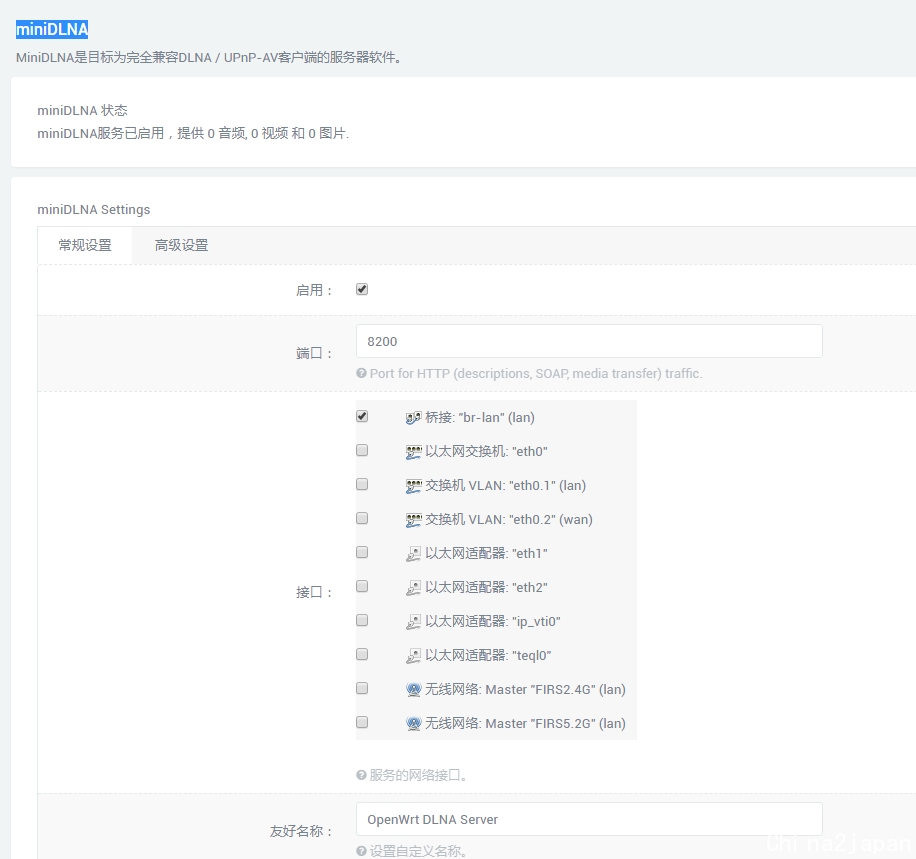Image resolution: width=916 pixels, height=859 pixels.
Task: Click the Ethernet switch icon beside eth0
Action: [x=413, y=452]
